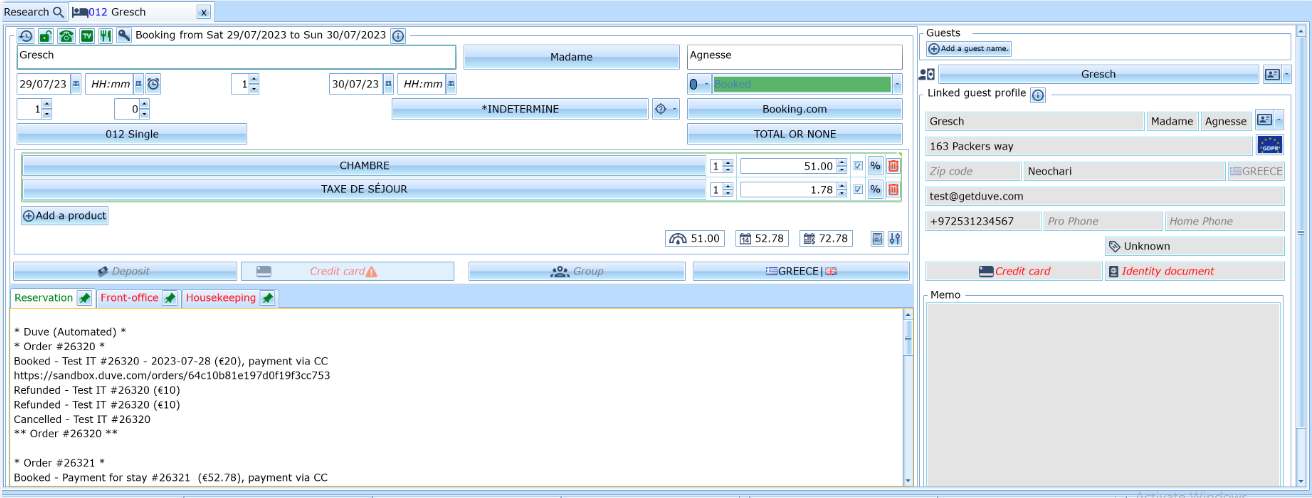The image size is (1312, 498).
Task: Click the 51.00 rate gauge total
Action: (x=695, y=238)
